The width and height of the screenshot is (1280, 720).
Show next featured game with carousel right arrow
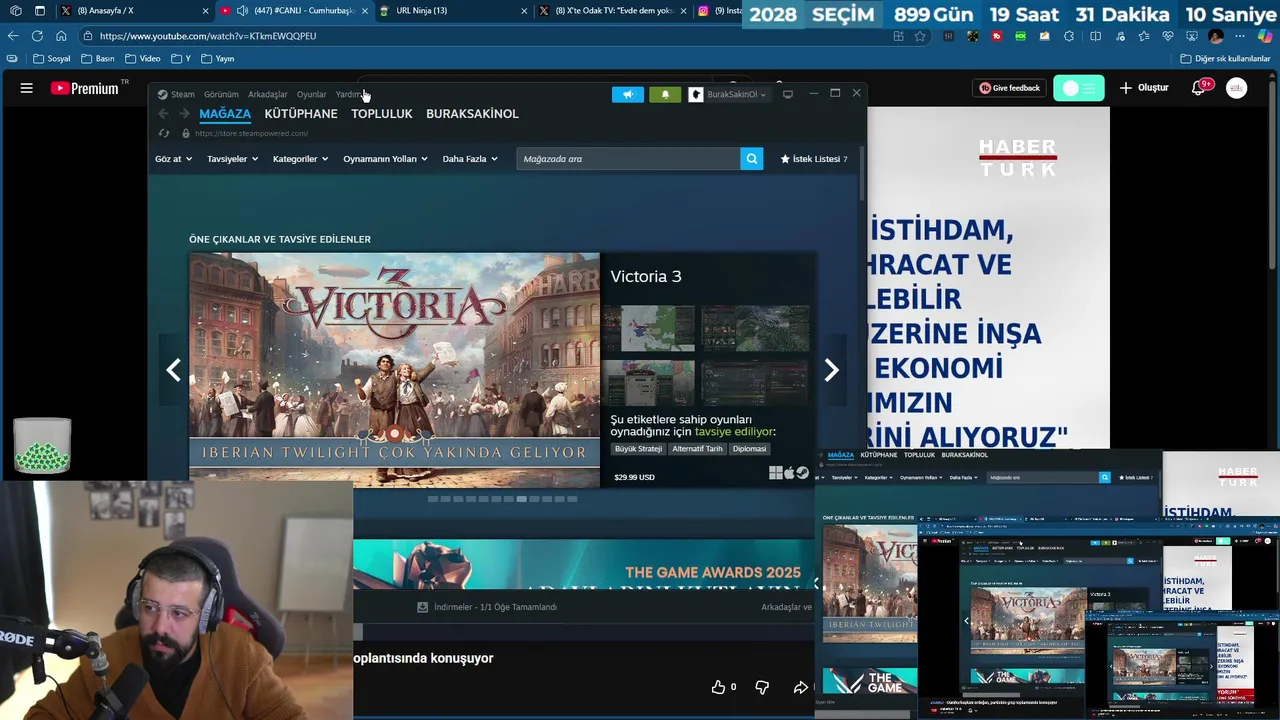(831, 370)
